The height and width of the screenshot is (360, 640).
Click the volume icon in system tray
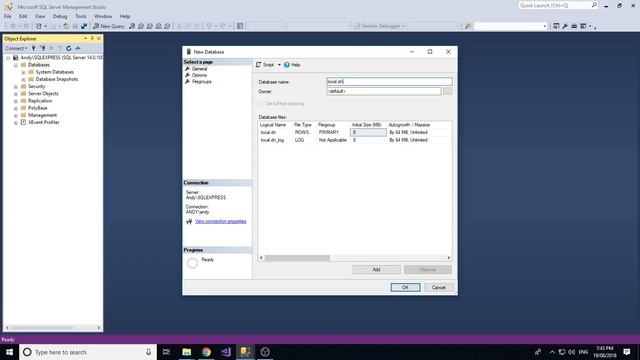(571, 352)
